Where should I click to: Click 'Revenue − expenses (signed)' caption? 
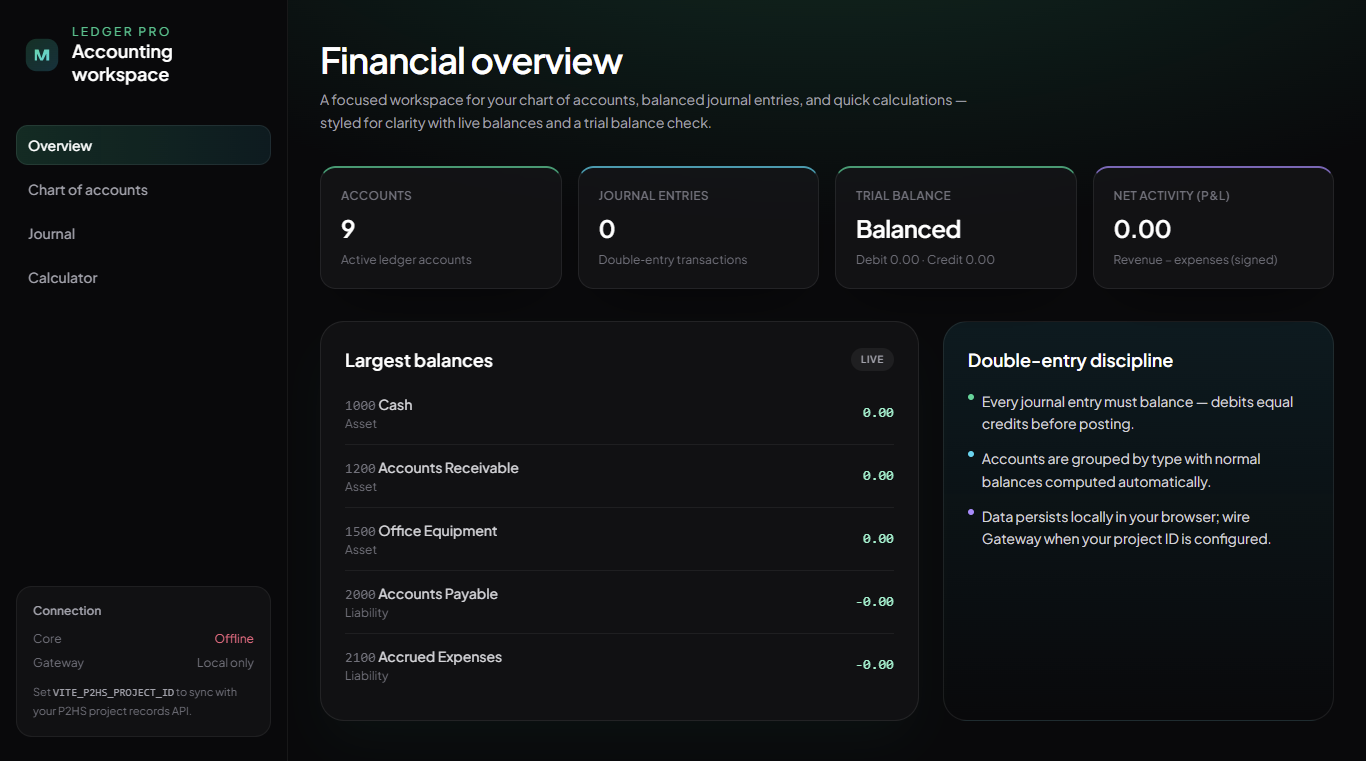[1195, 260]
